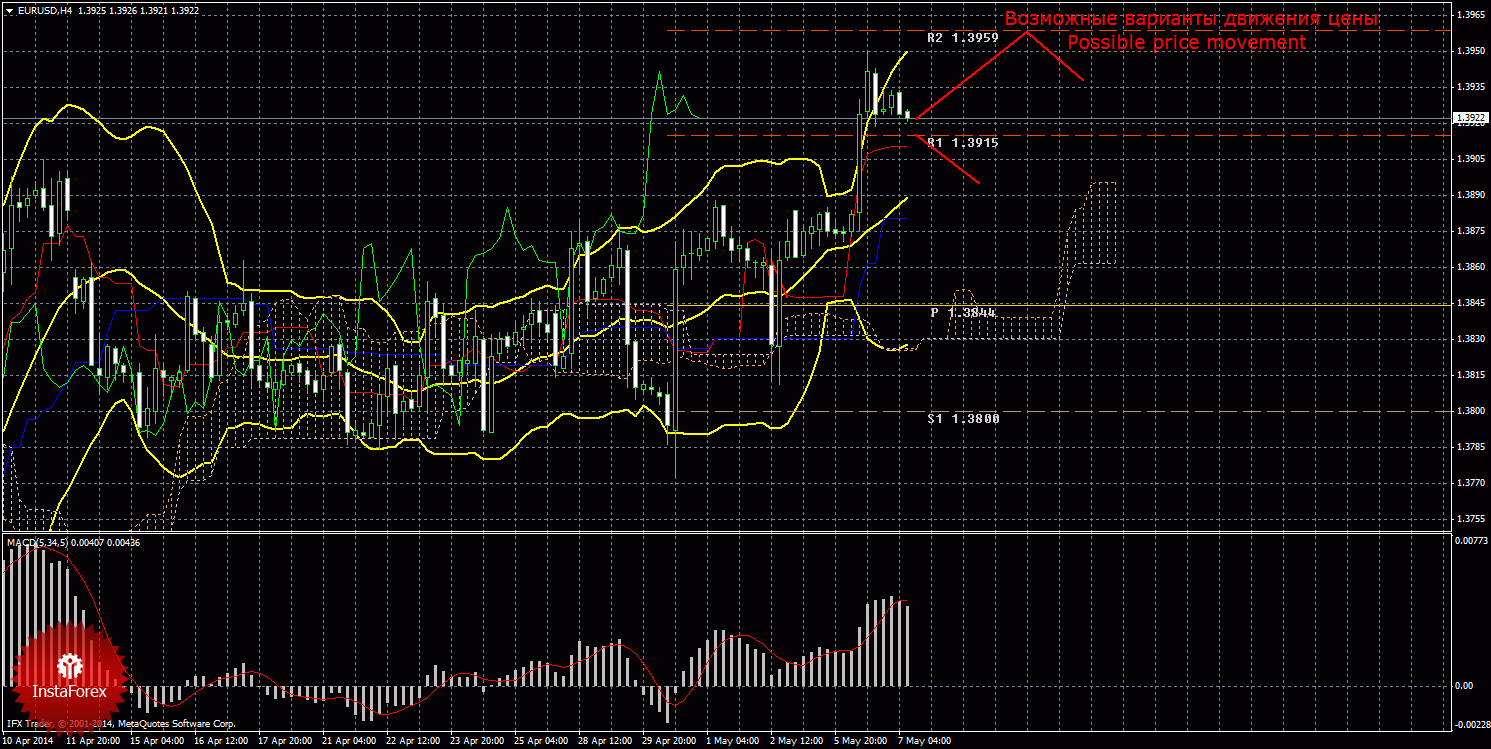Click the 1.3845 price scale label

(1471, 303)
